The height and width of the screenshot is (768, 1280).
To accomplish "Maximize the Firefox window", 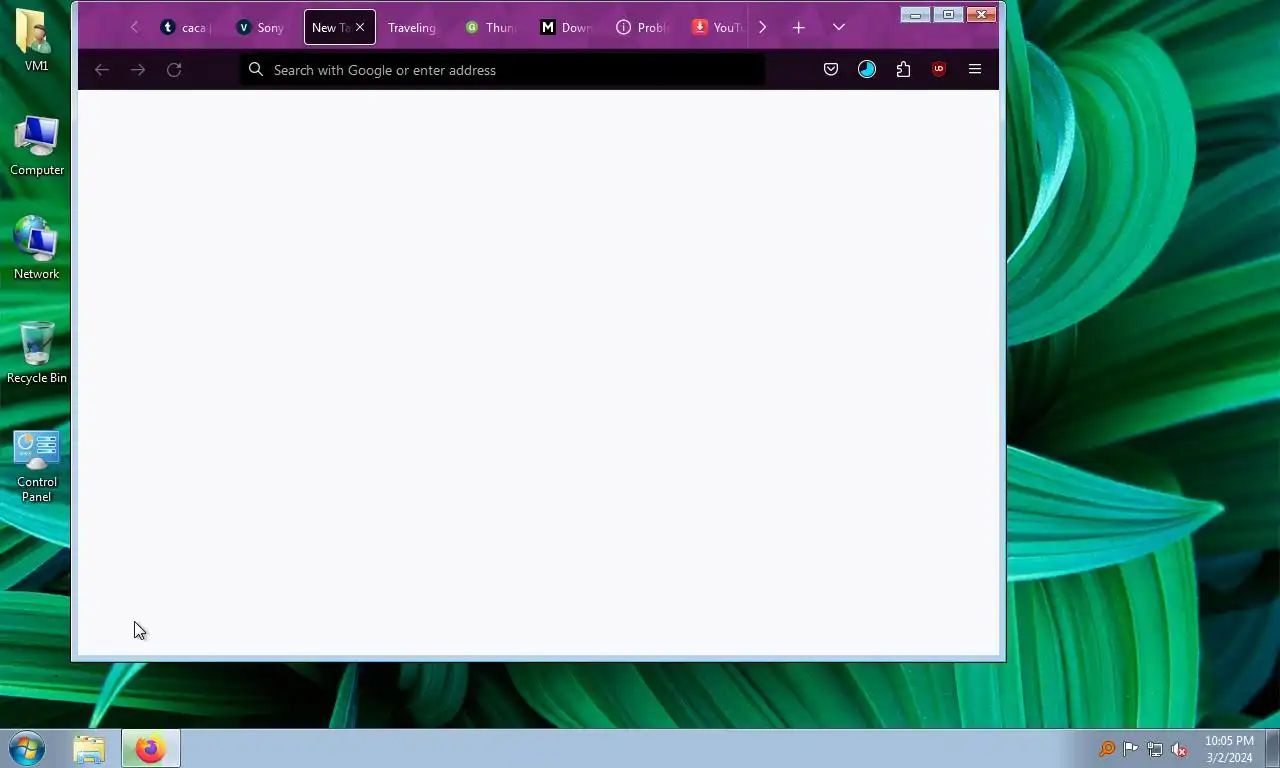I will (x=948, y=15).
